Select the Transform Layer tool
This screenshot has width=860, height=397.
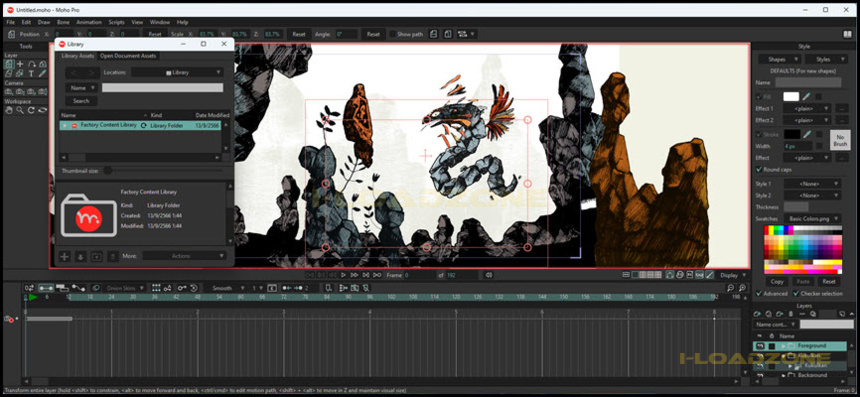tap(9, 64)
